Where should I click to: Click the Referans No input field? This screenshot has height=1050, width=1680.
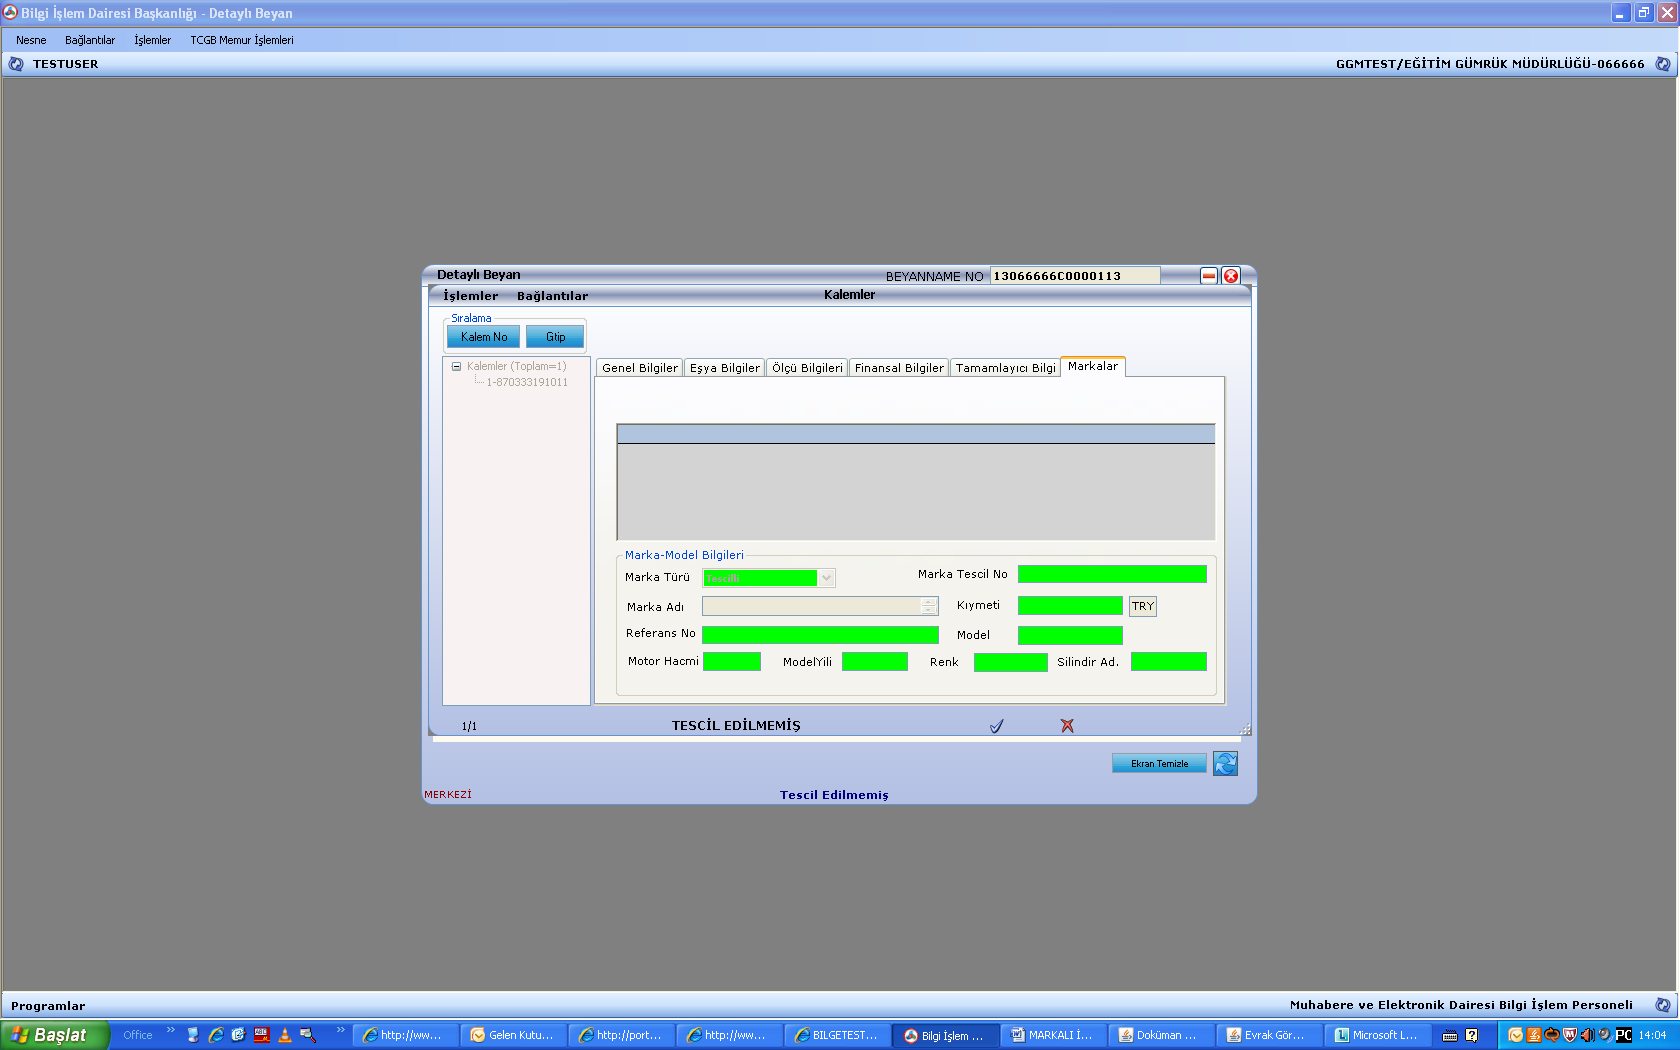point(820,635)
